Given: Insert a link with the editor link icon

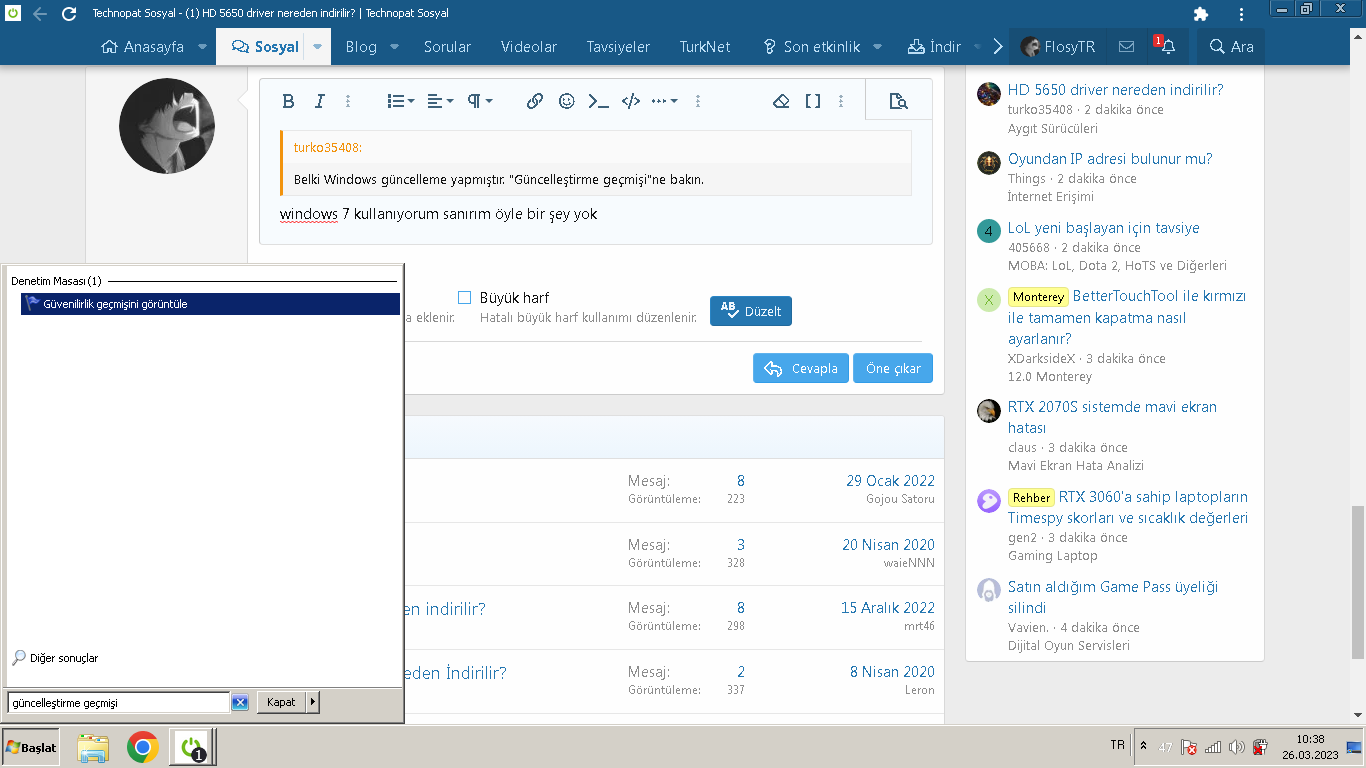Looking at the screenshot, I should click(x=535, y=101).
